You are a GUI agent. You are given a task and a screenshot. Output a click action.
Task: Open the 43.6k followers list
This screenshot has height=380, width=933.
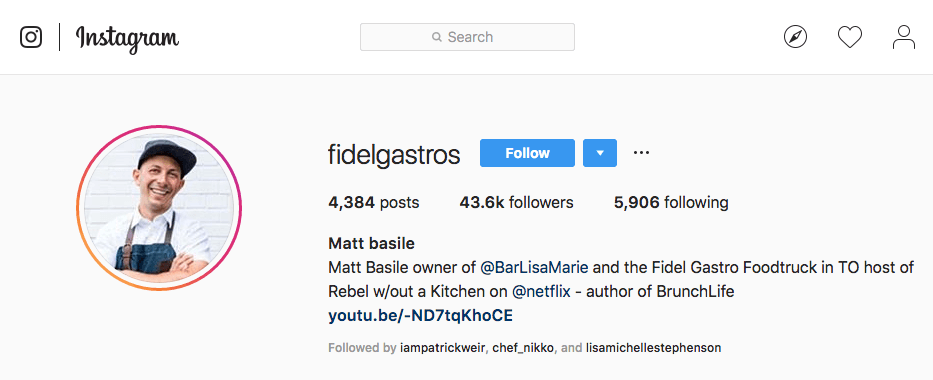(x=516, y=203)
